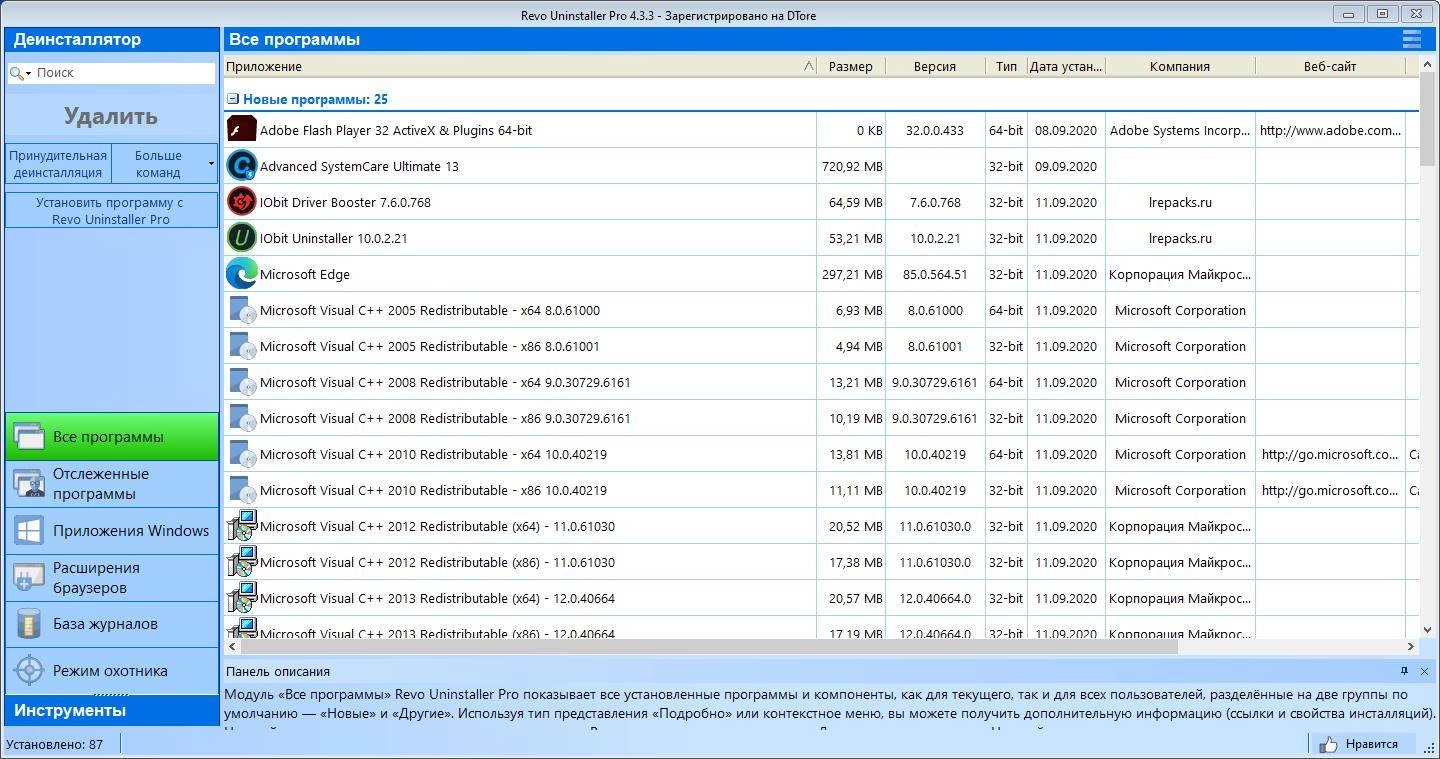Click the IObit Driver Booster icon
This screenshot has height=759, width=1440.
tap(242, 202)
